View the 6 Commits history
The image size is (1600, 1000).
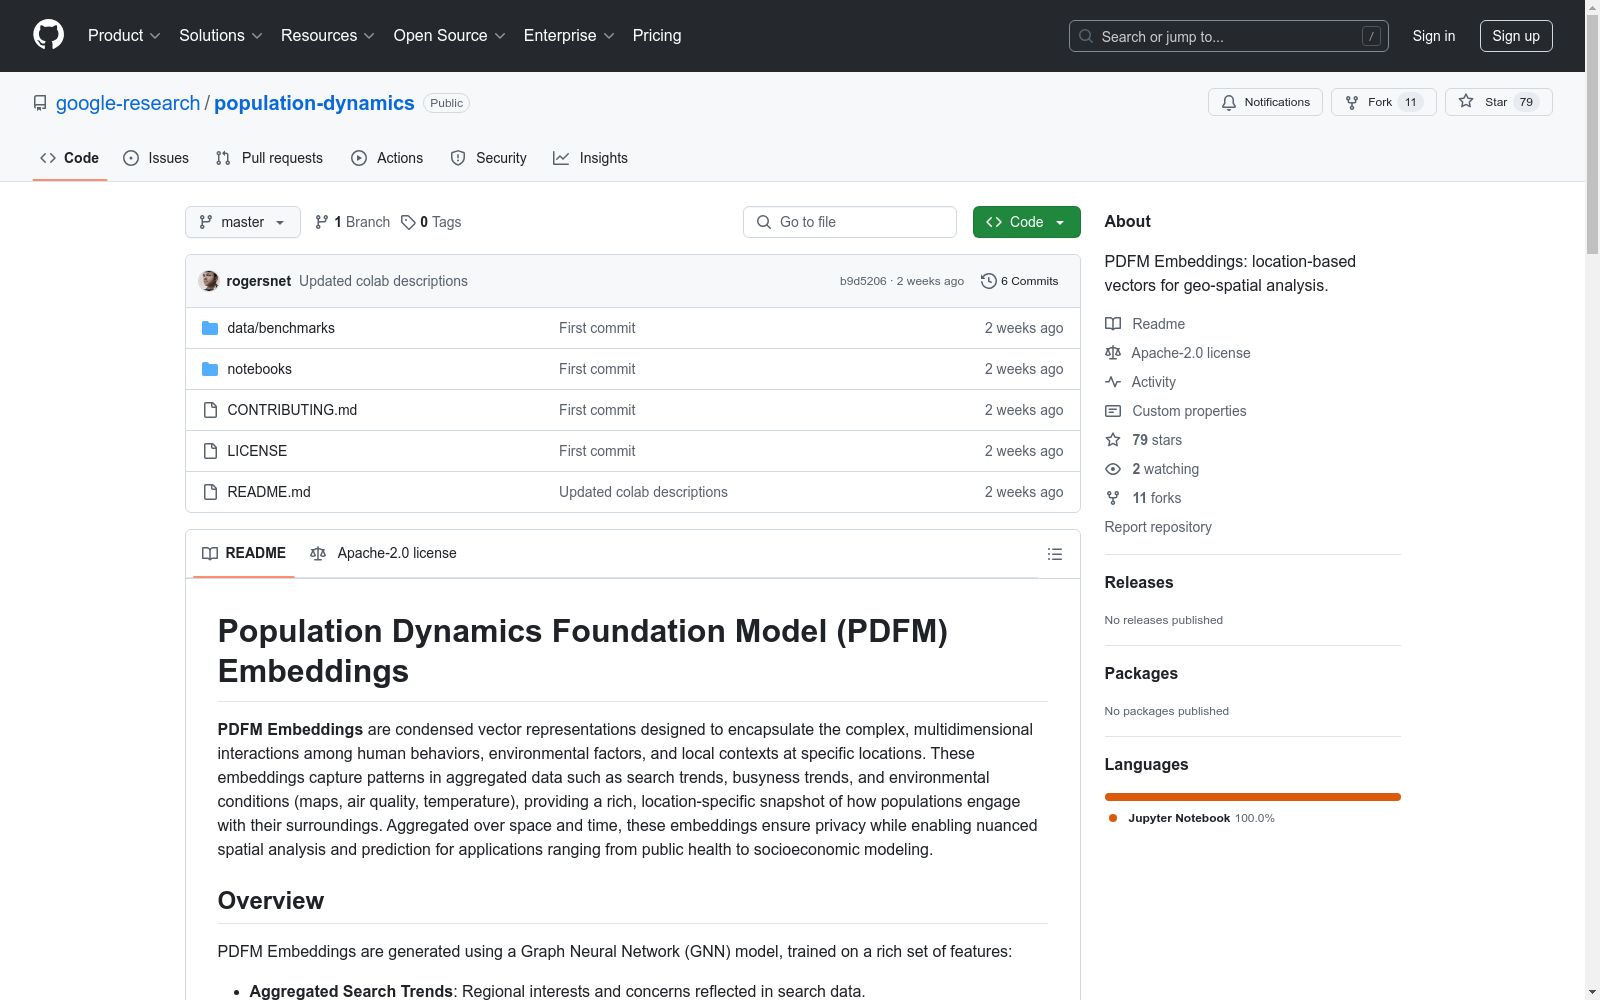pos(1020,281)
